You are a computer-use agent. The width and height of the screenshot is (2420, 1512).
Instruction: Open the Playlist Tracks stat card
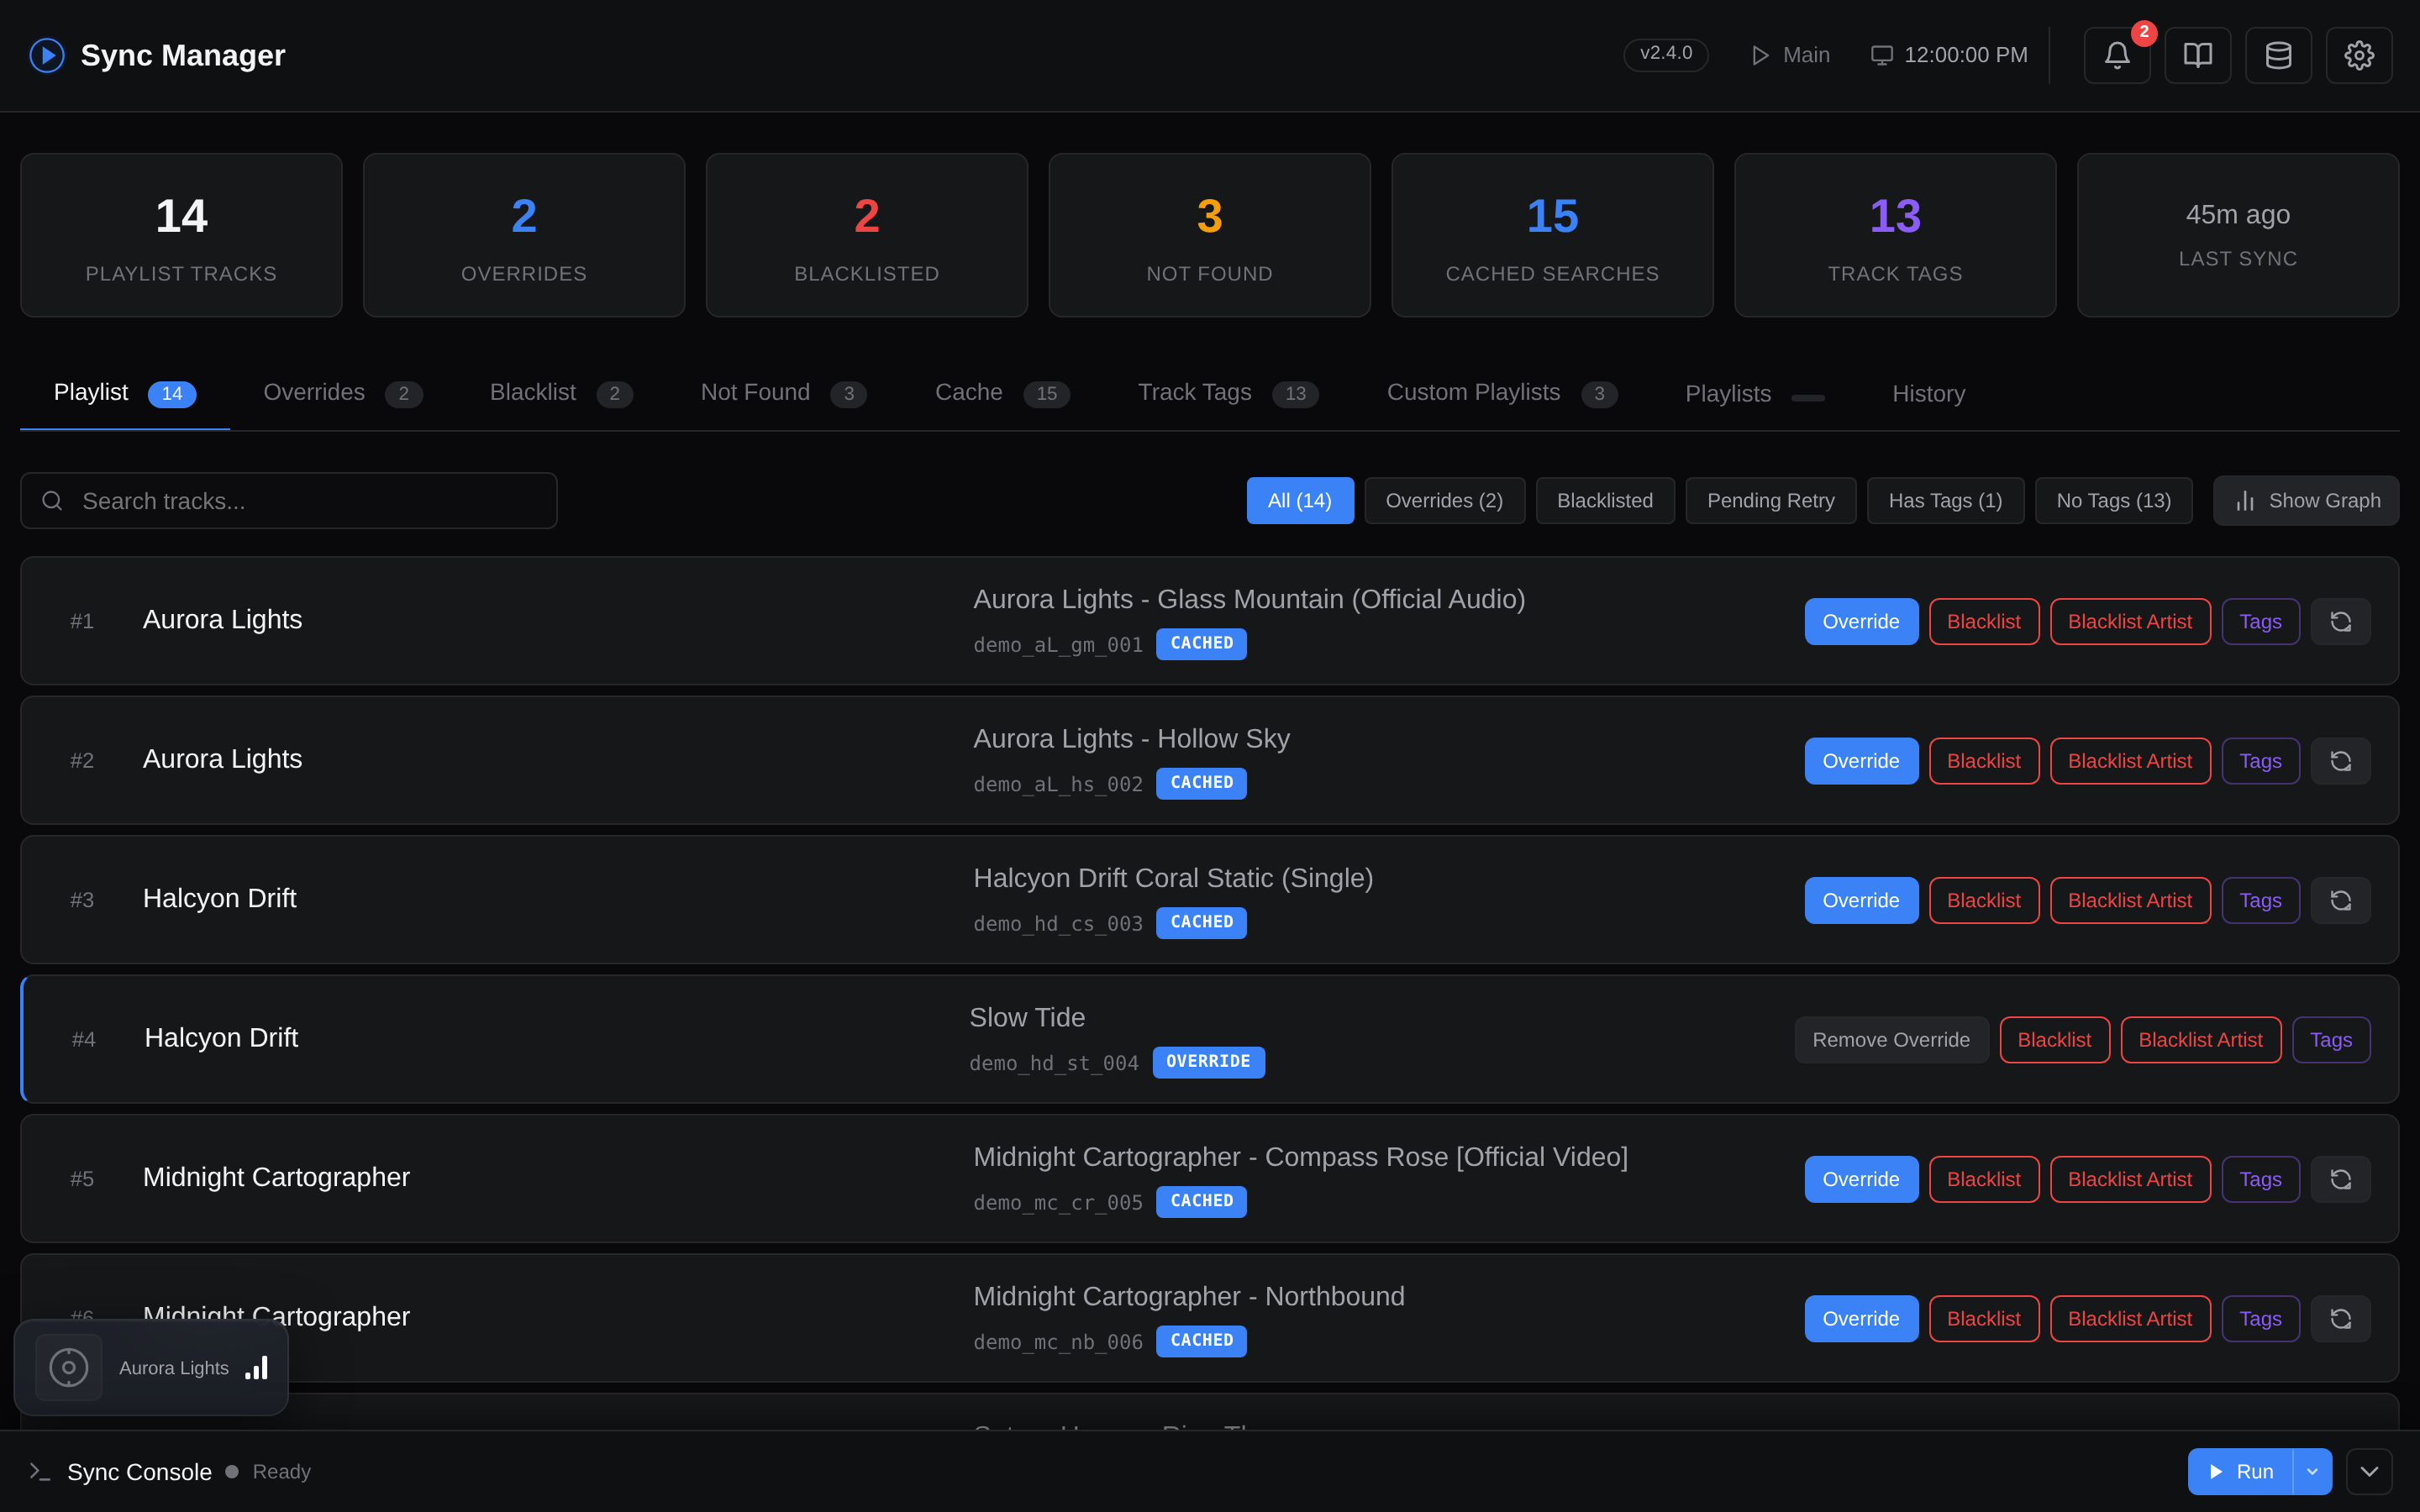tap(181, 235)
